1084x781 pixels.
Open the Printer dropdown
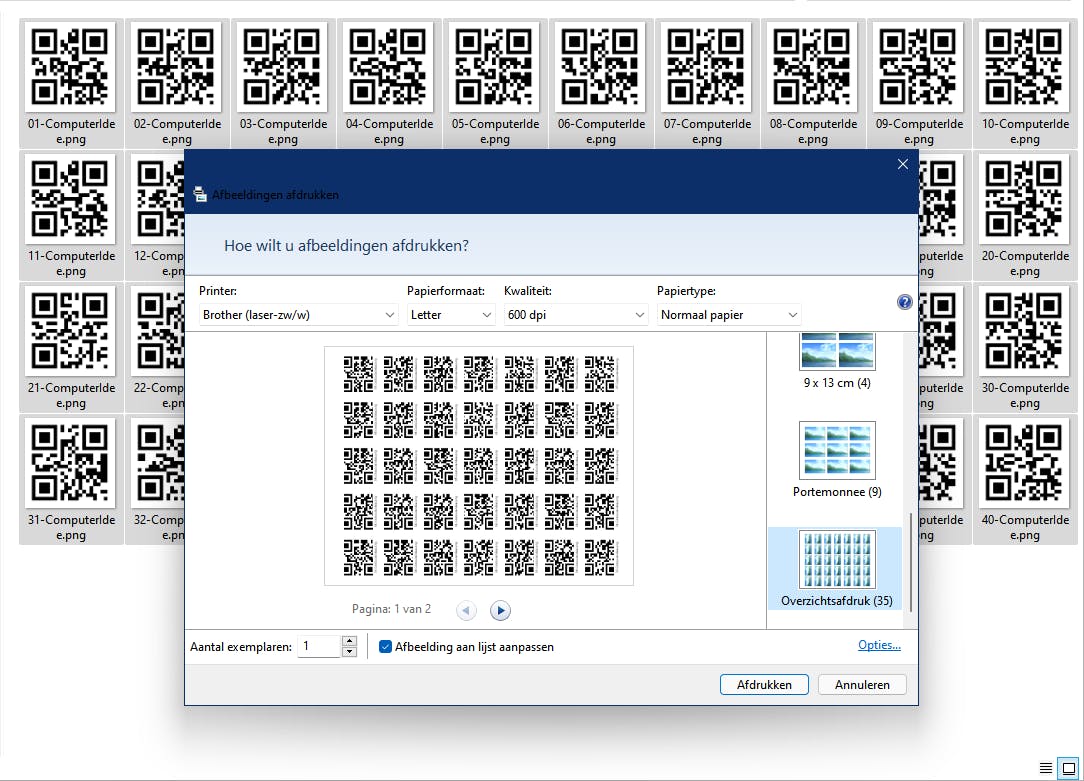point(299,315)
